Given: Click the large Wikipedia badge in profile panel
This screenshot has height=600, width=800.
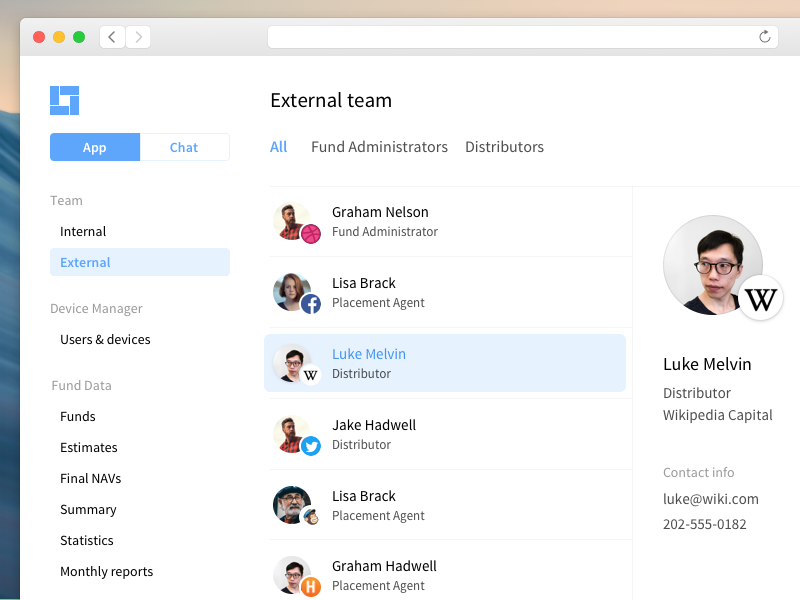Looking at the screenshot, I should point(761,298).
